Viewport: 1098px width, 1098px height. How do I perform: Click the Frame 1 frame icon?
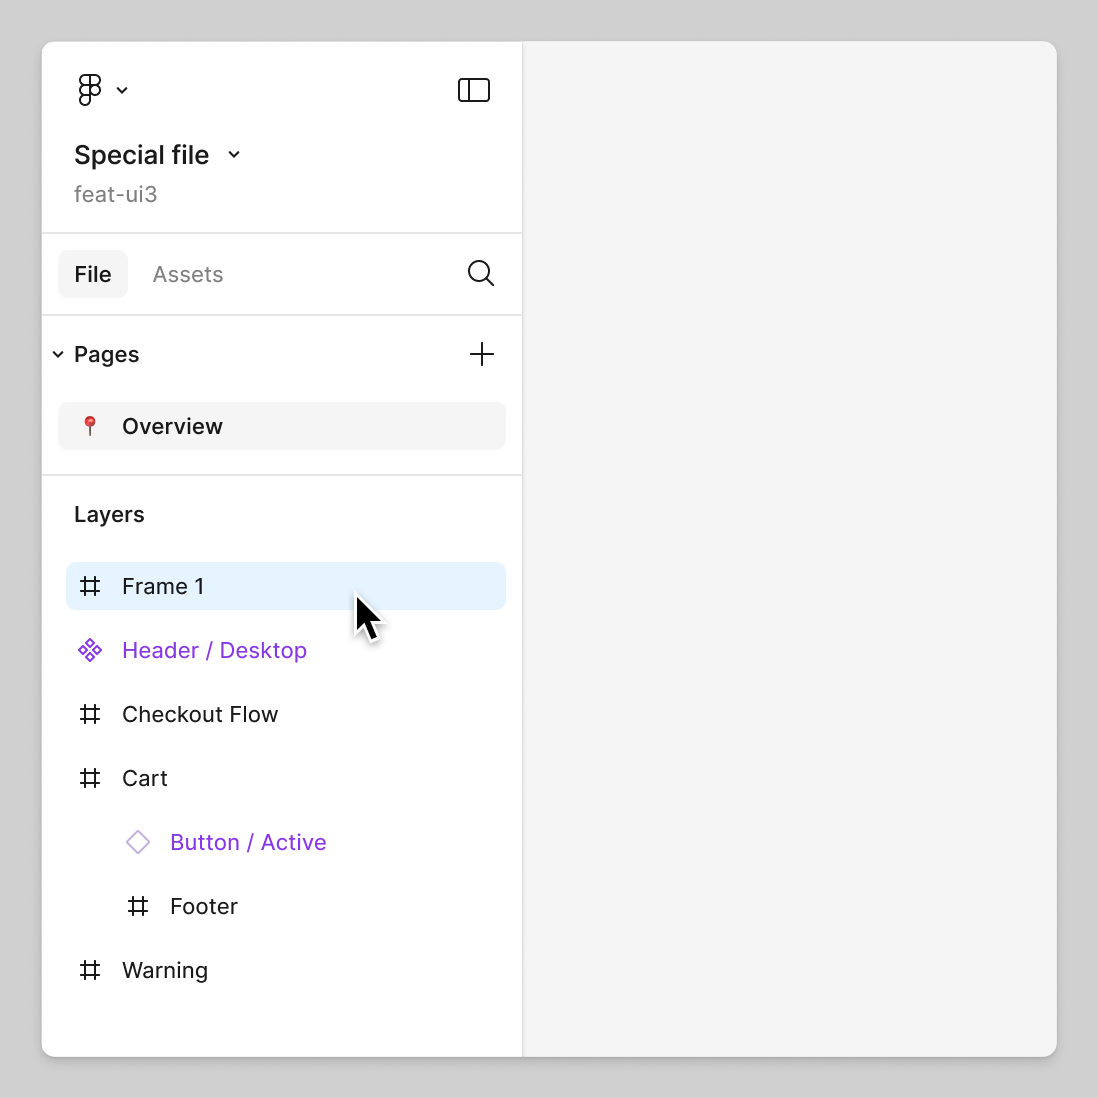tap(90, 586)
